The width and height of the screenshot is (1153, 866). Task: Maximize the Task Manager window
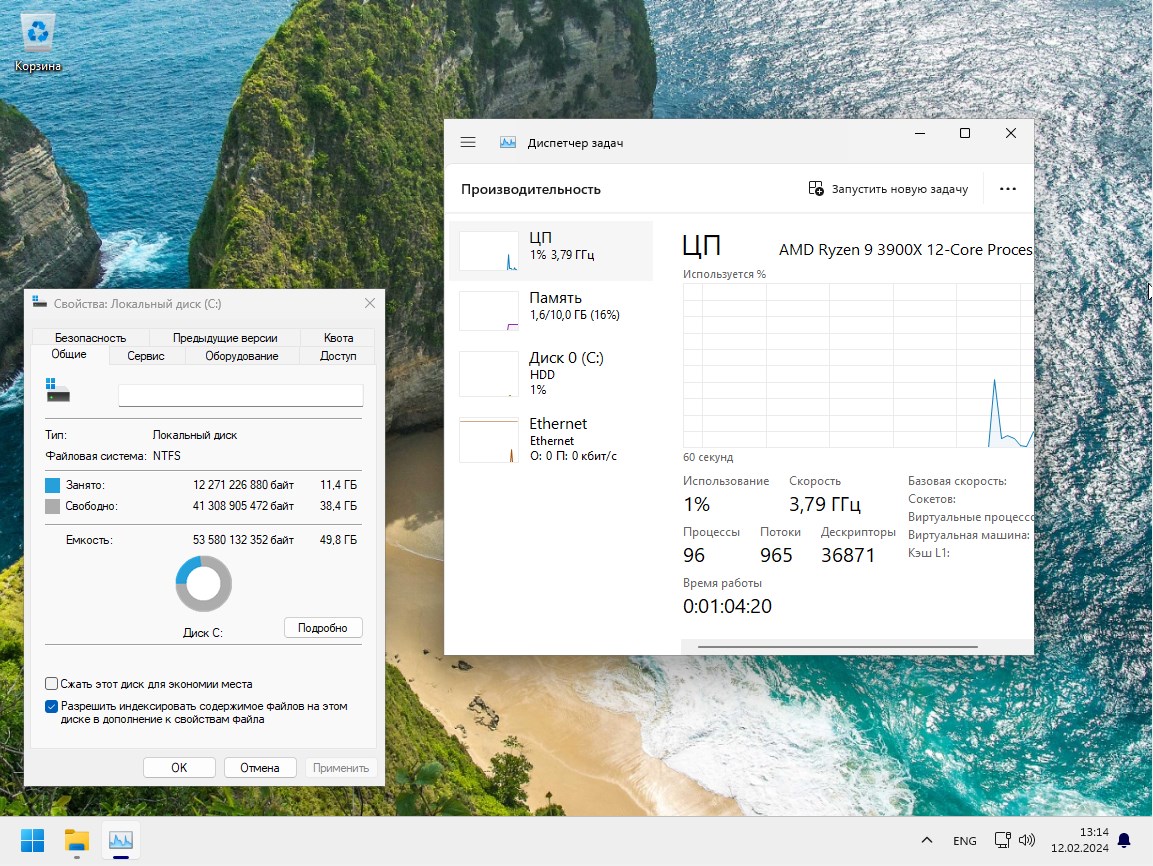pos(965,133)
